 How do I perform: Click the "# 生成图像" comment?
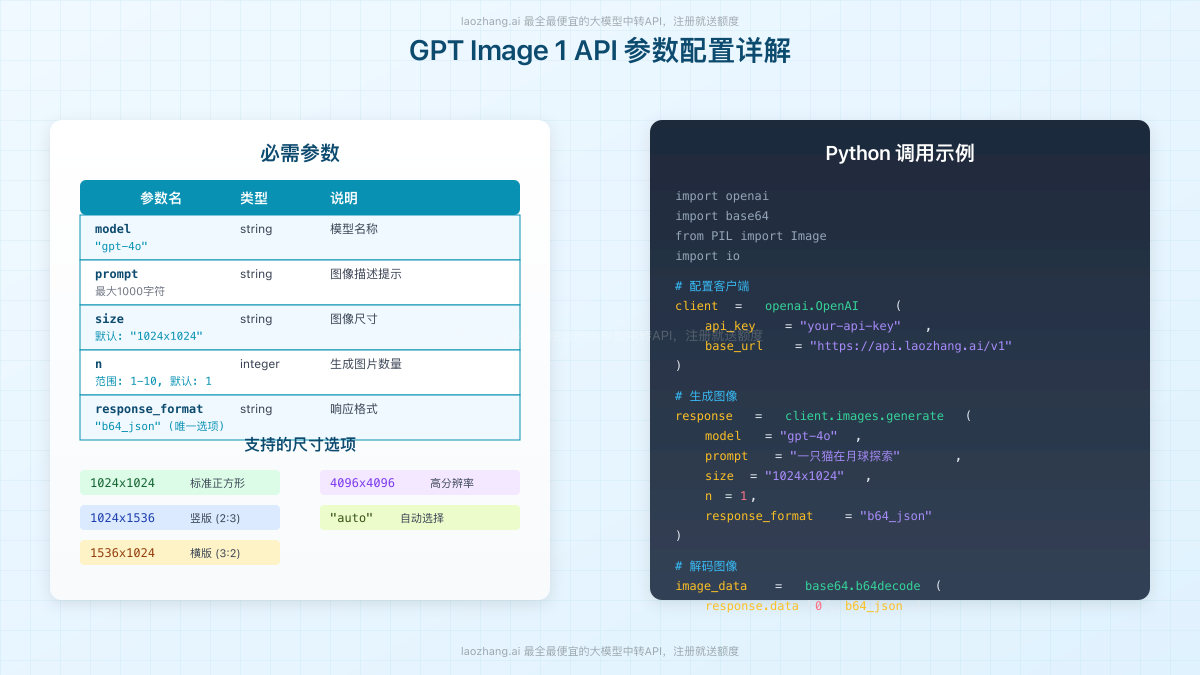pos(706,396)
